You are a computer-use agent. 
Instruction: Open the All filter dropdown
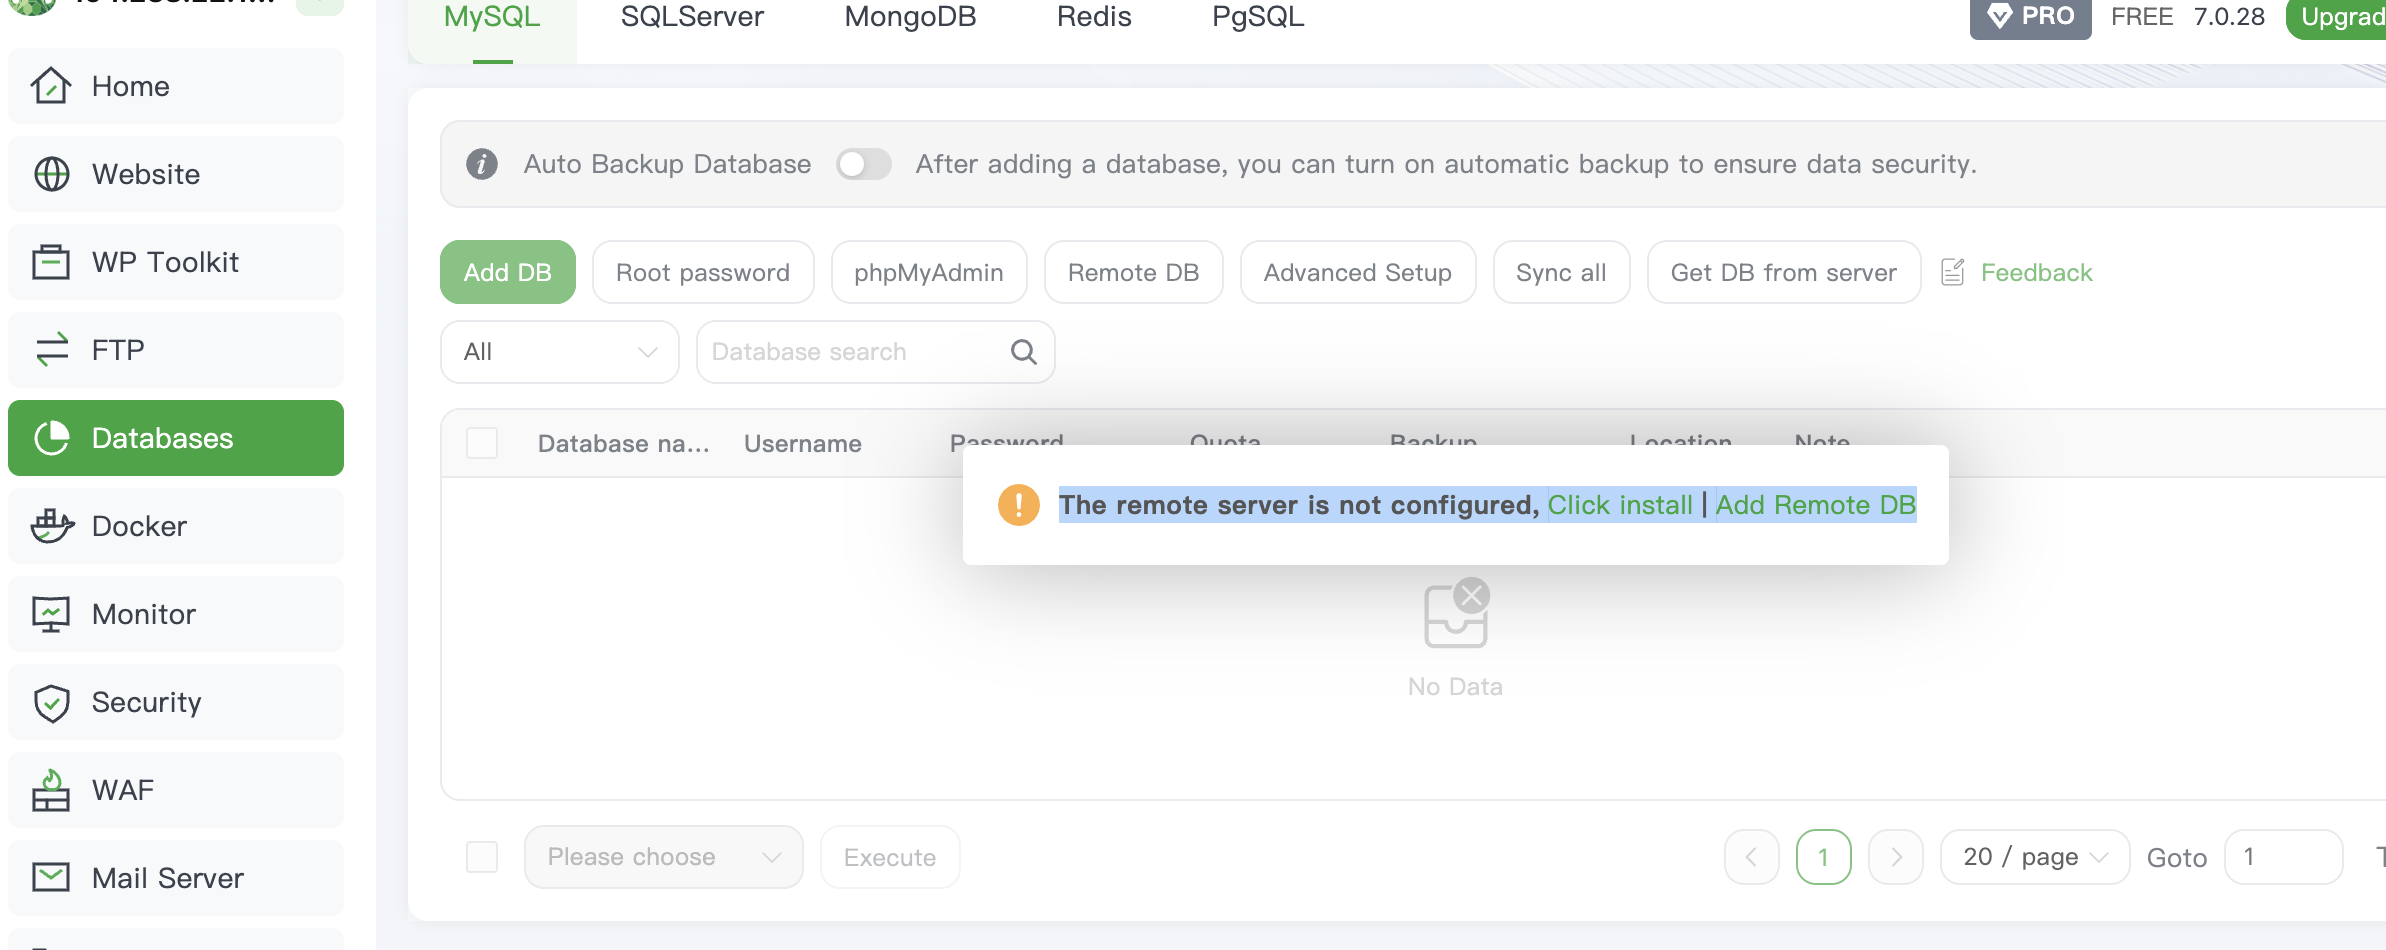click(x=559, y=352)
